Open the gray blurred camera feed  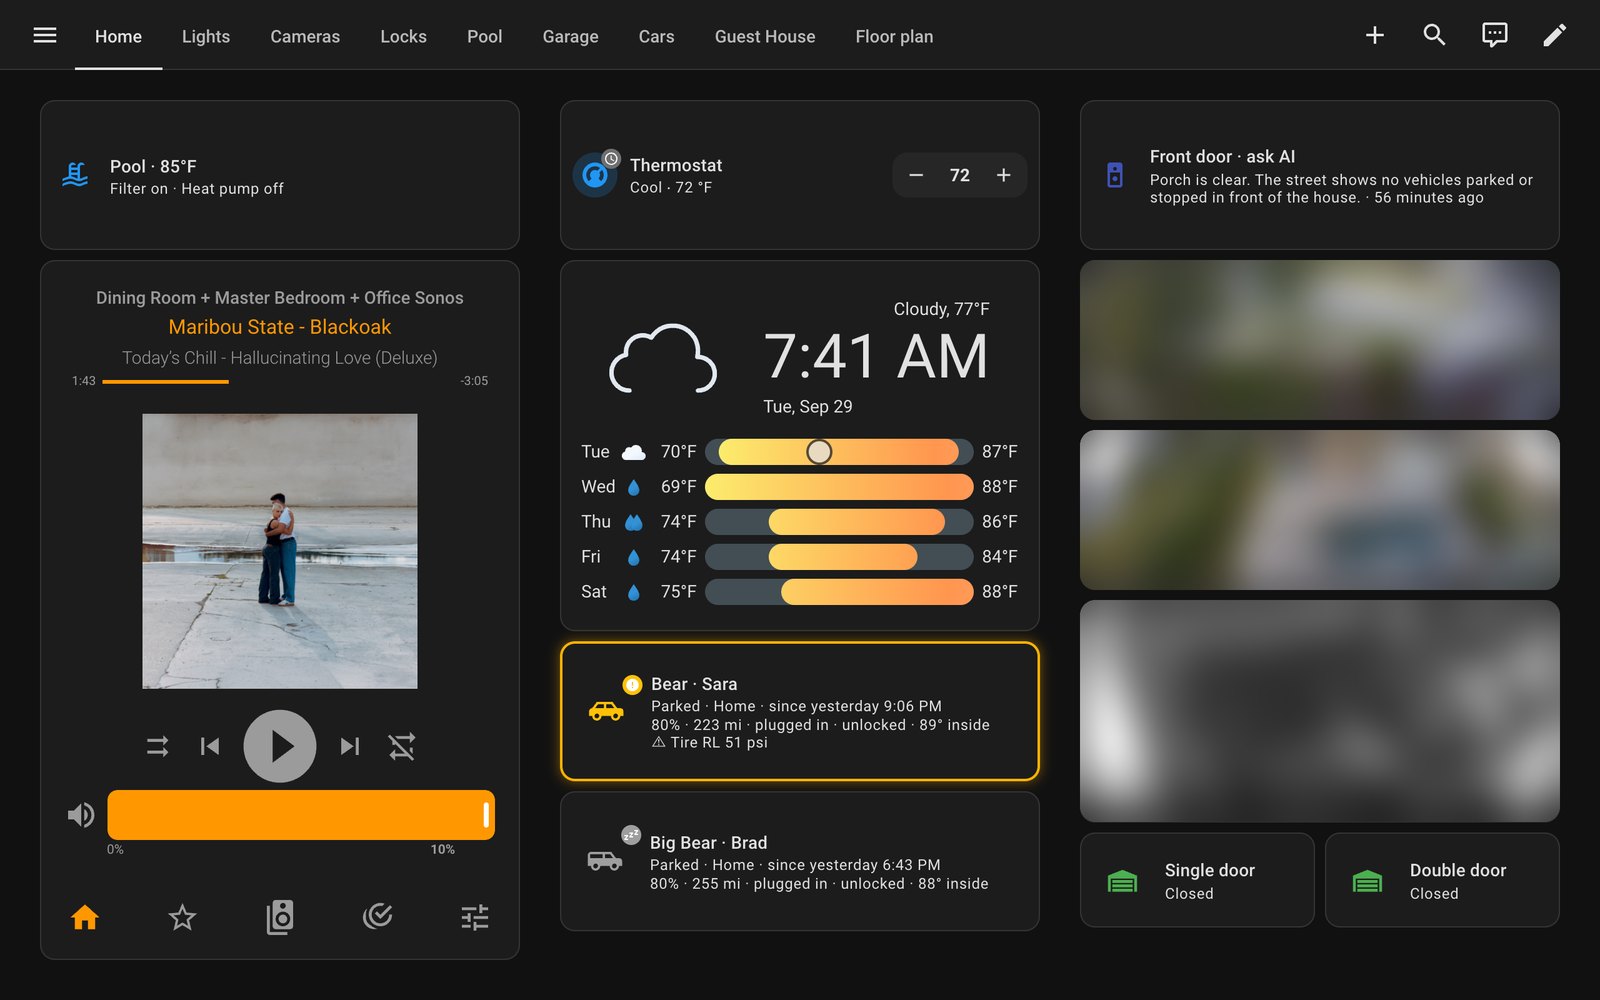tap(1320, 711)
